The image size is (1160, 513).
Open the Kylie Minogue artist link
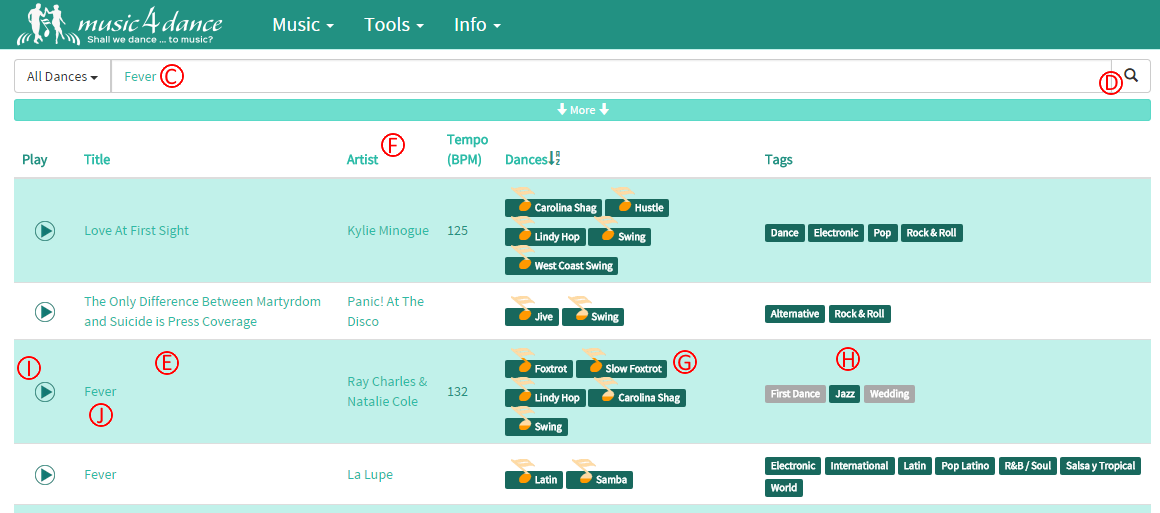[x=387, y=231]
